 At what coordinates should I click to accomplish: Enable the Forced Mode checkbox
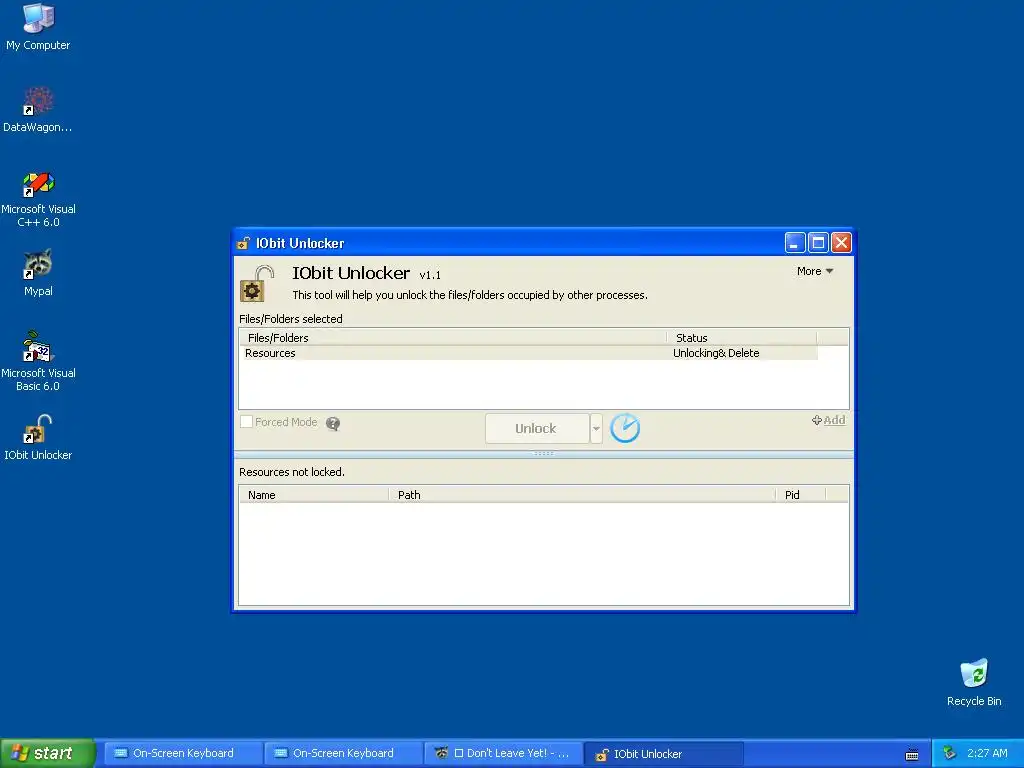(x=246, y=422)
